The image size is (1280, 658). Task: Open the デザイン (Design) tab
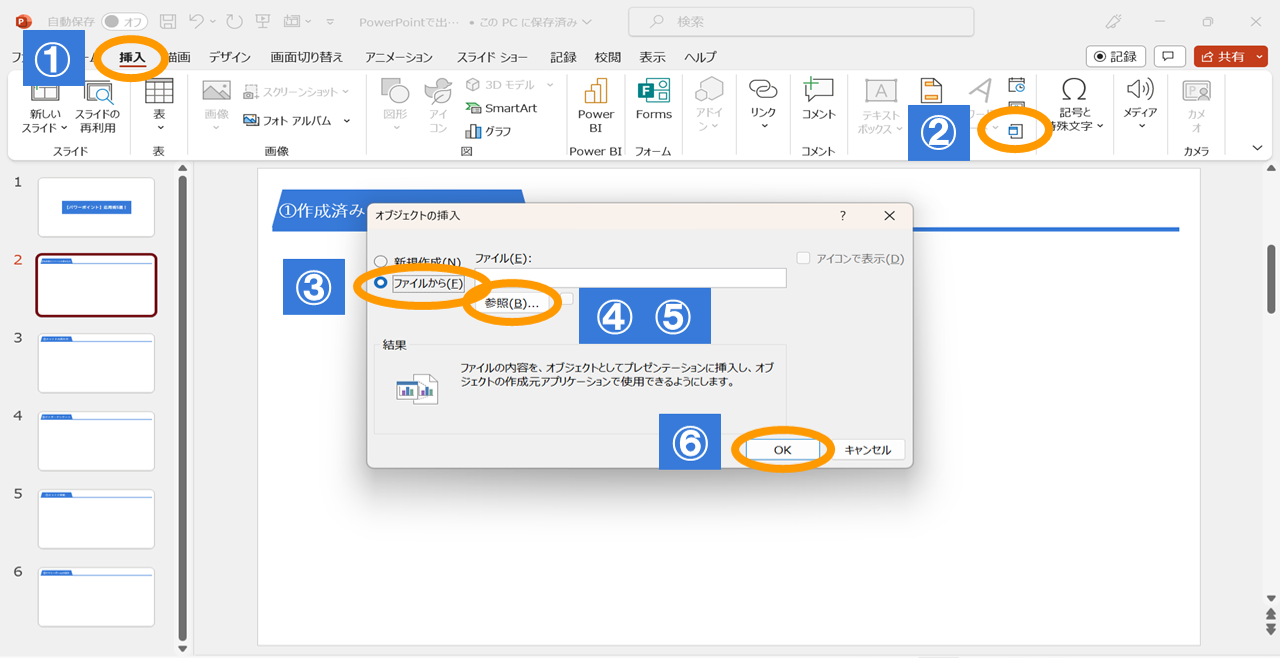[230, 57]
